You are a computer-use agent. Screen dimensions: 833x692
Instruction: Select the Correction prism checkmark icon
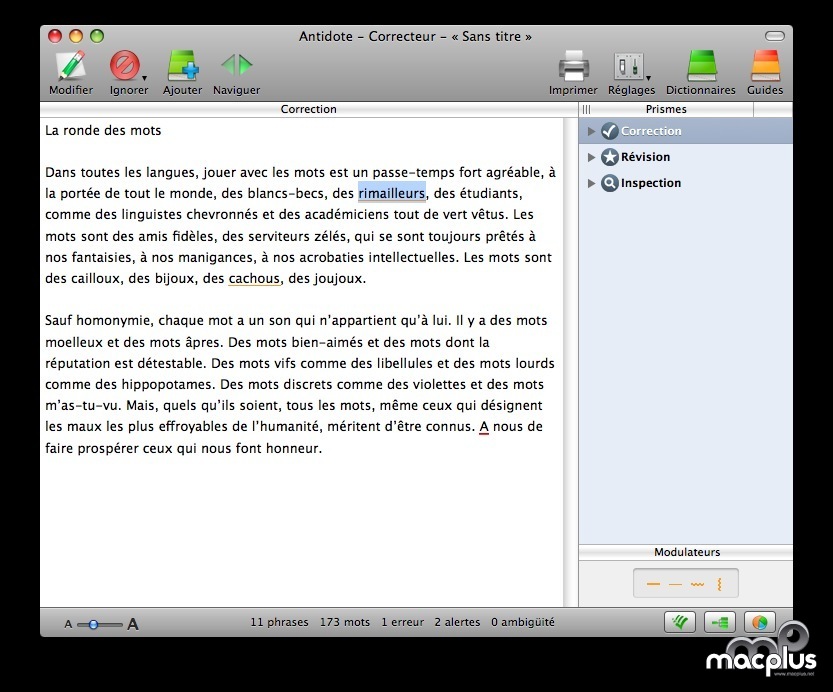[x=609, y=131]
